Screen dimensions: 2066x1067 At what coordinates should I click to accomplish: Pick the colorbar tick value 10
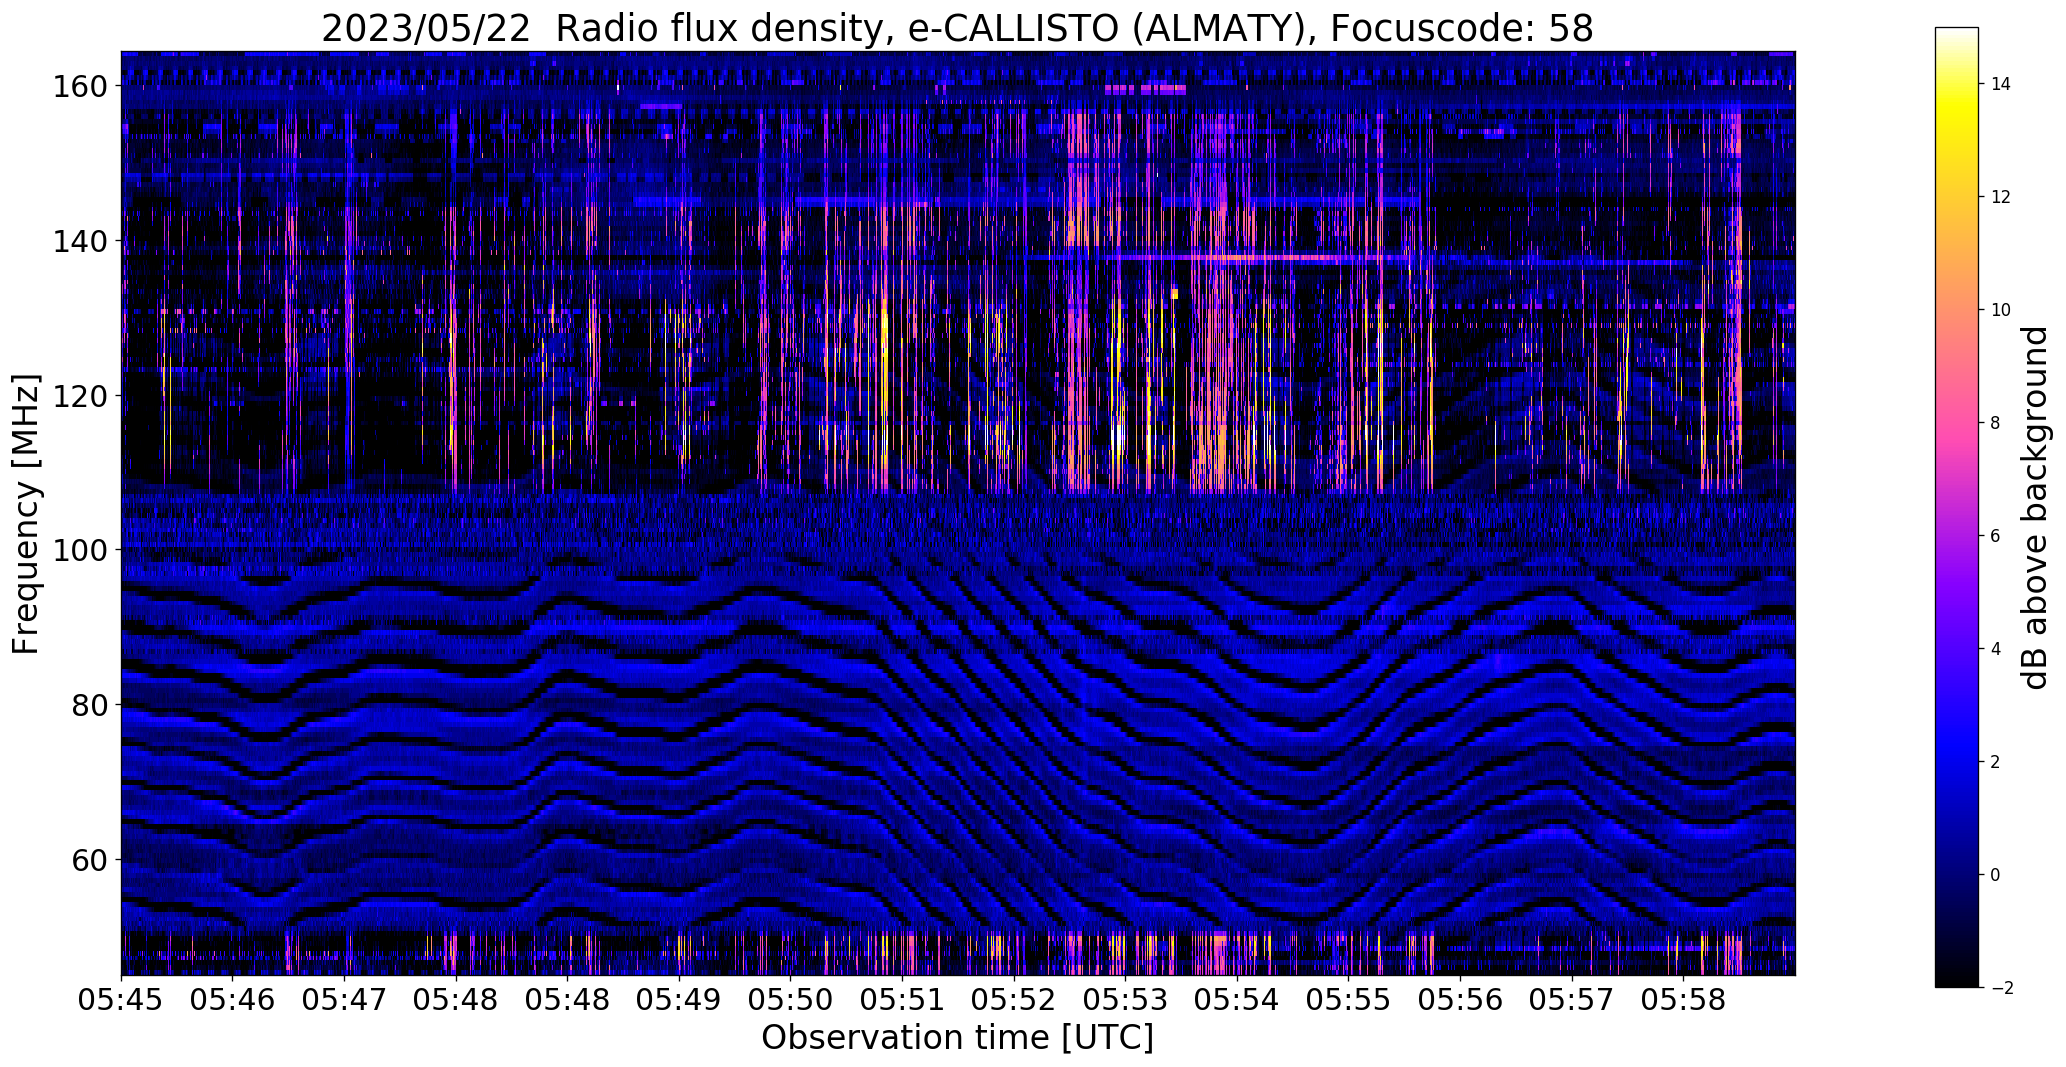coord(2001,310)
